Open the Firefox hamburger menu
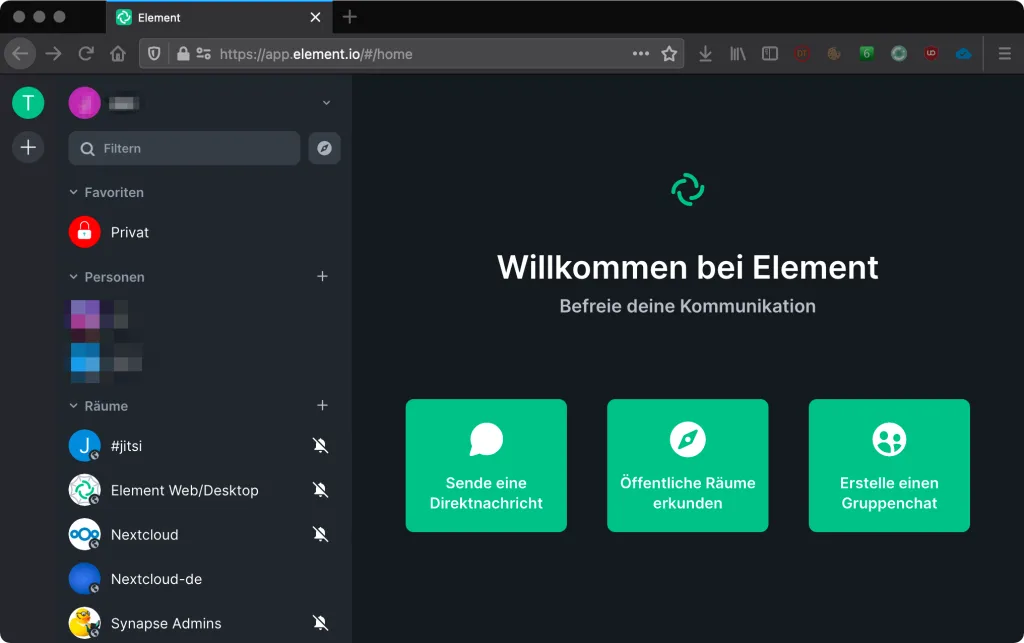Screen dimensions: 1024x643 point(1004,54)
